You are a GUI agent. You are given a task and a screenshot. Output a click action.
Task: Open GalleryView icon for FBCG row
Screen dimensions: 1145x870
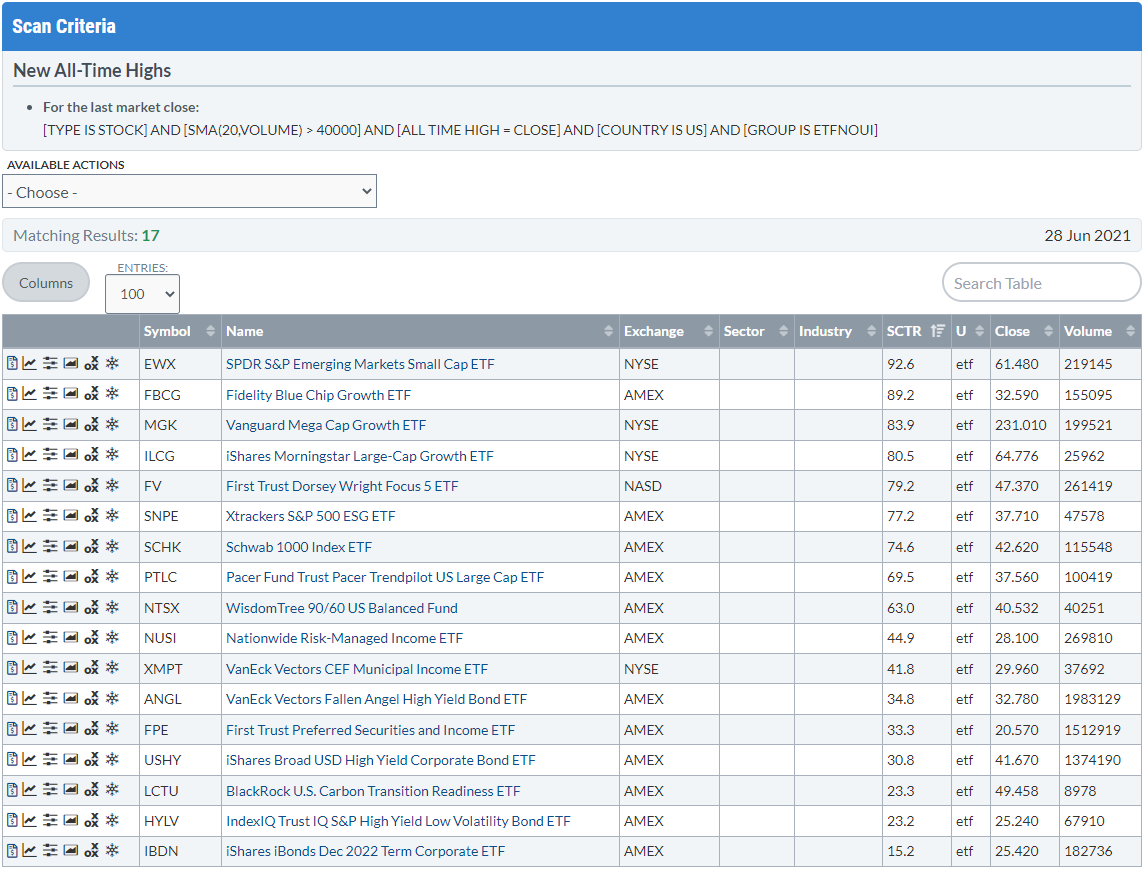(71, 394)
